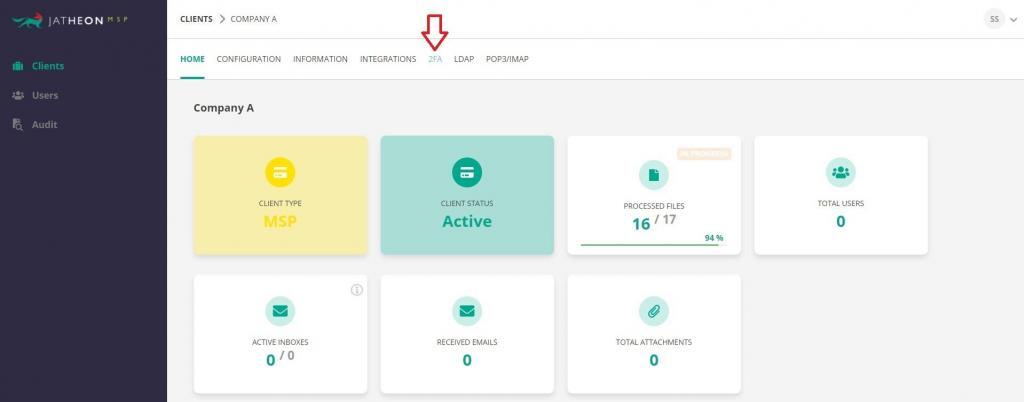1024x402 pixels.
Task: Click the Jatheon MSP logo
Action: [71, 20]
